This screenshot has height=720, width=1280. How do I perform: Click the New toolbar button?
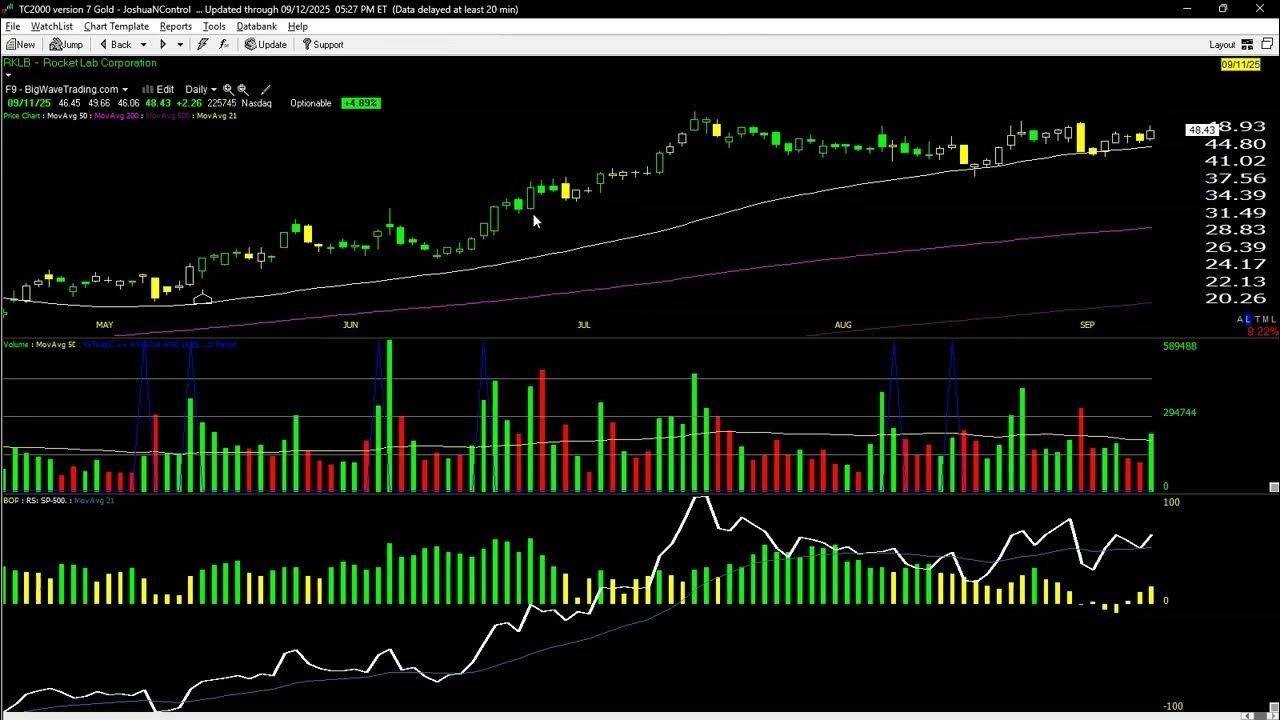(20, 44)
